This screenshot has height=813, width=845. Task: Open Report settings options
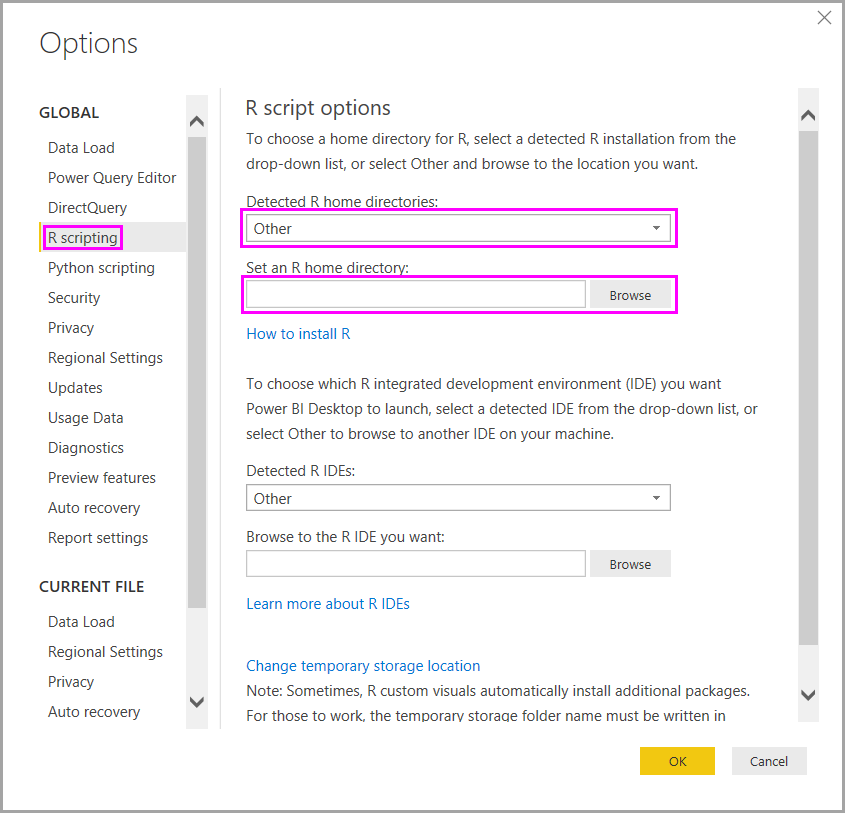tap(98, 537)
